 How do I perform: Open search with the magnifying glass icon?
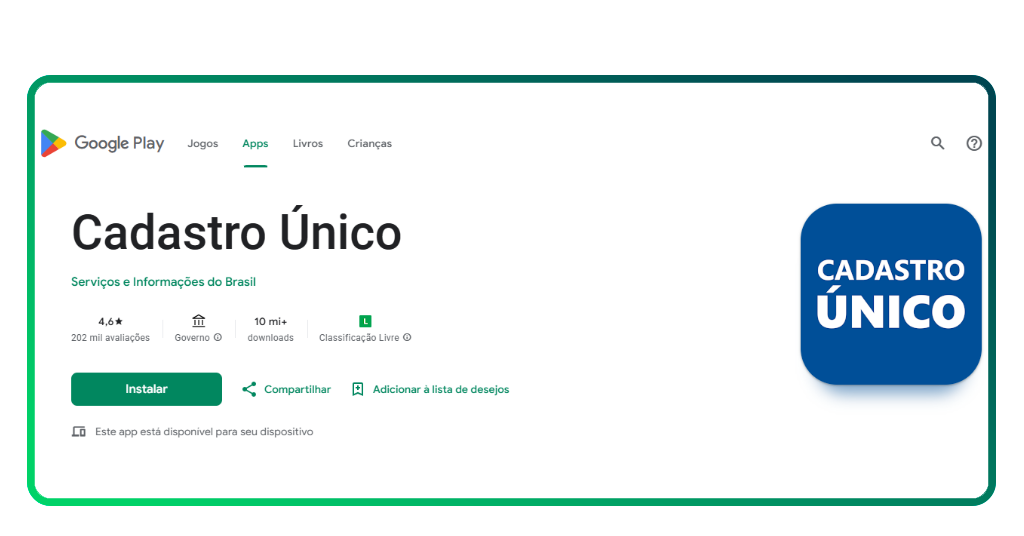pyautogui.click(x=937, y=143)
